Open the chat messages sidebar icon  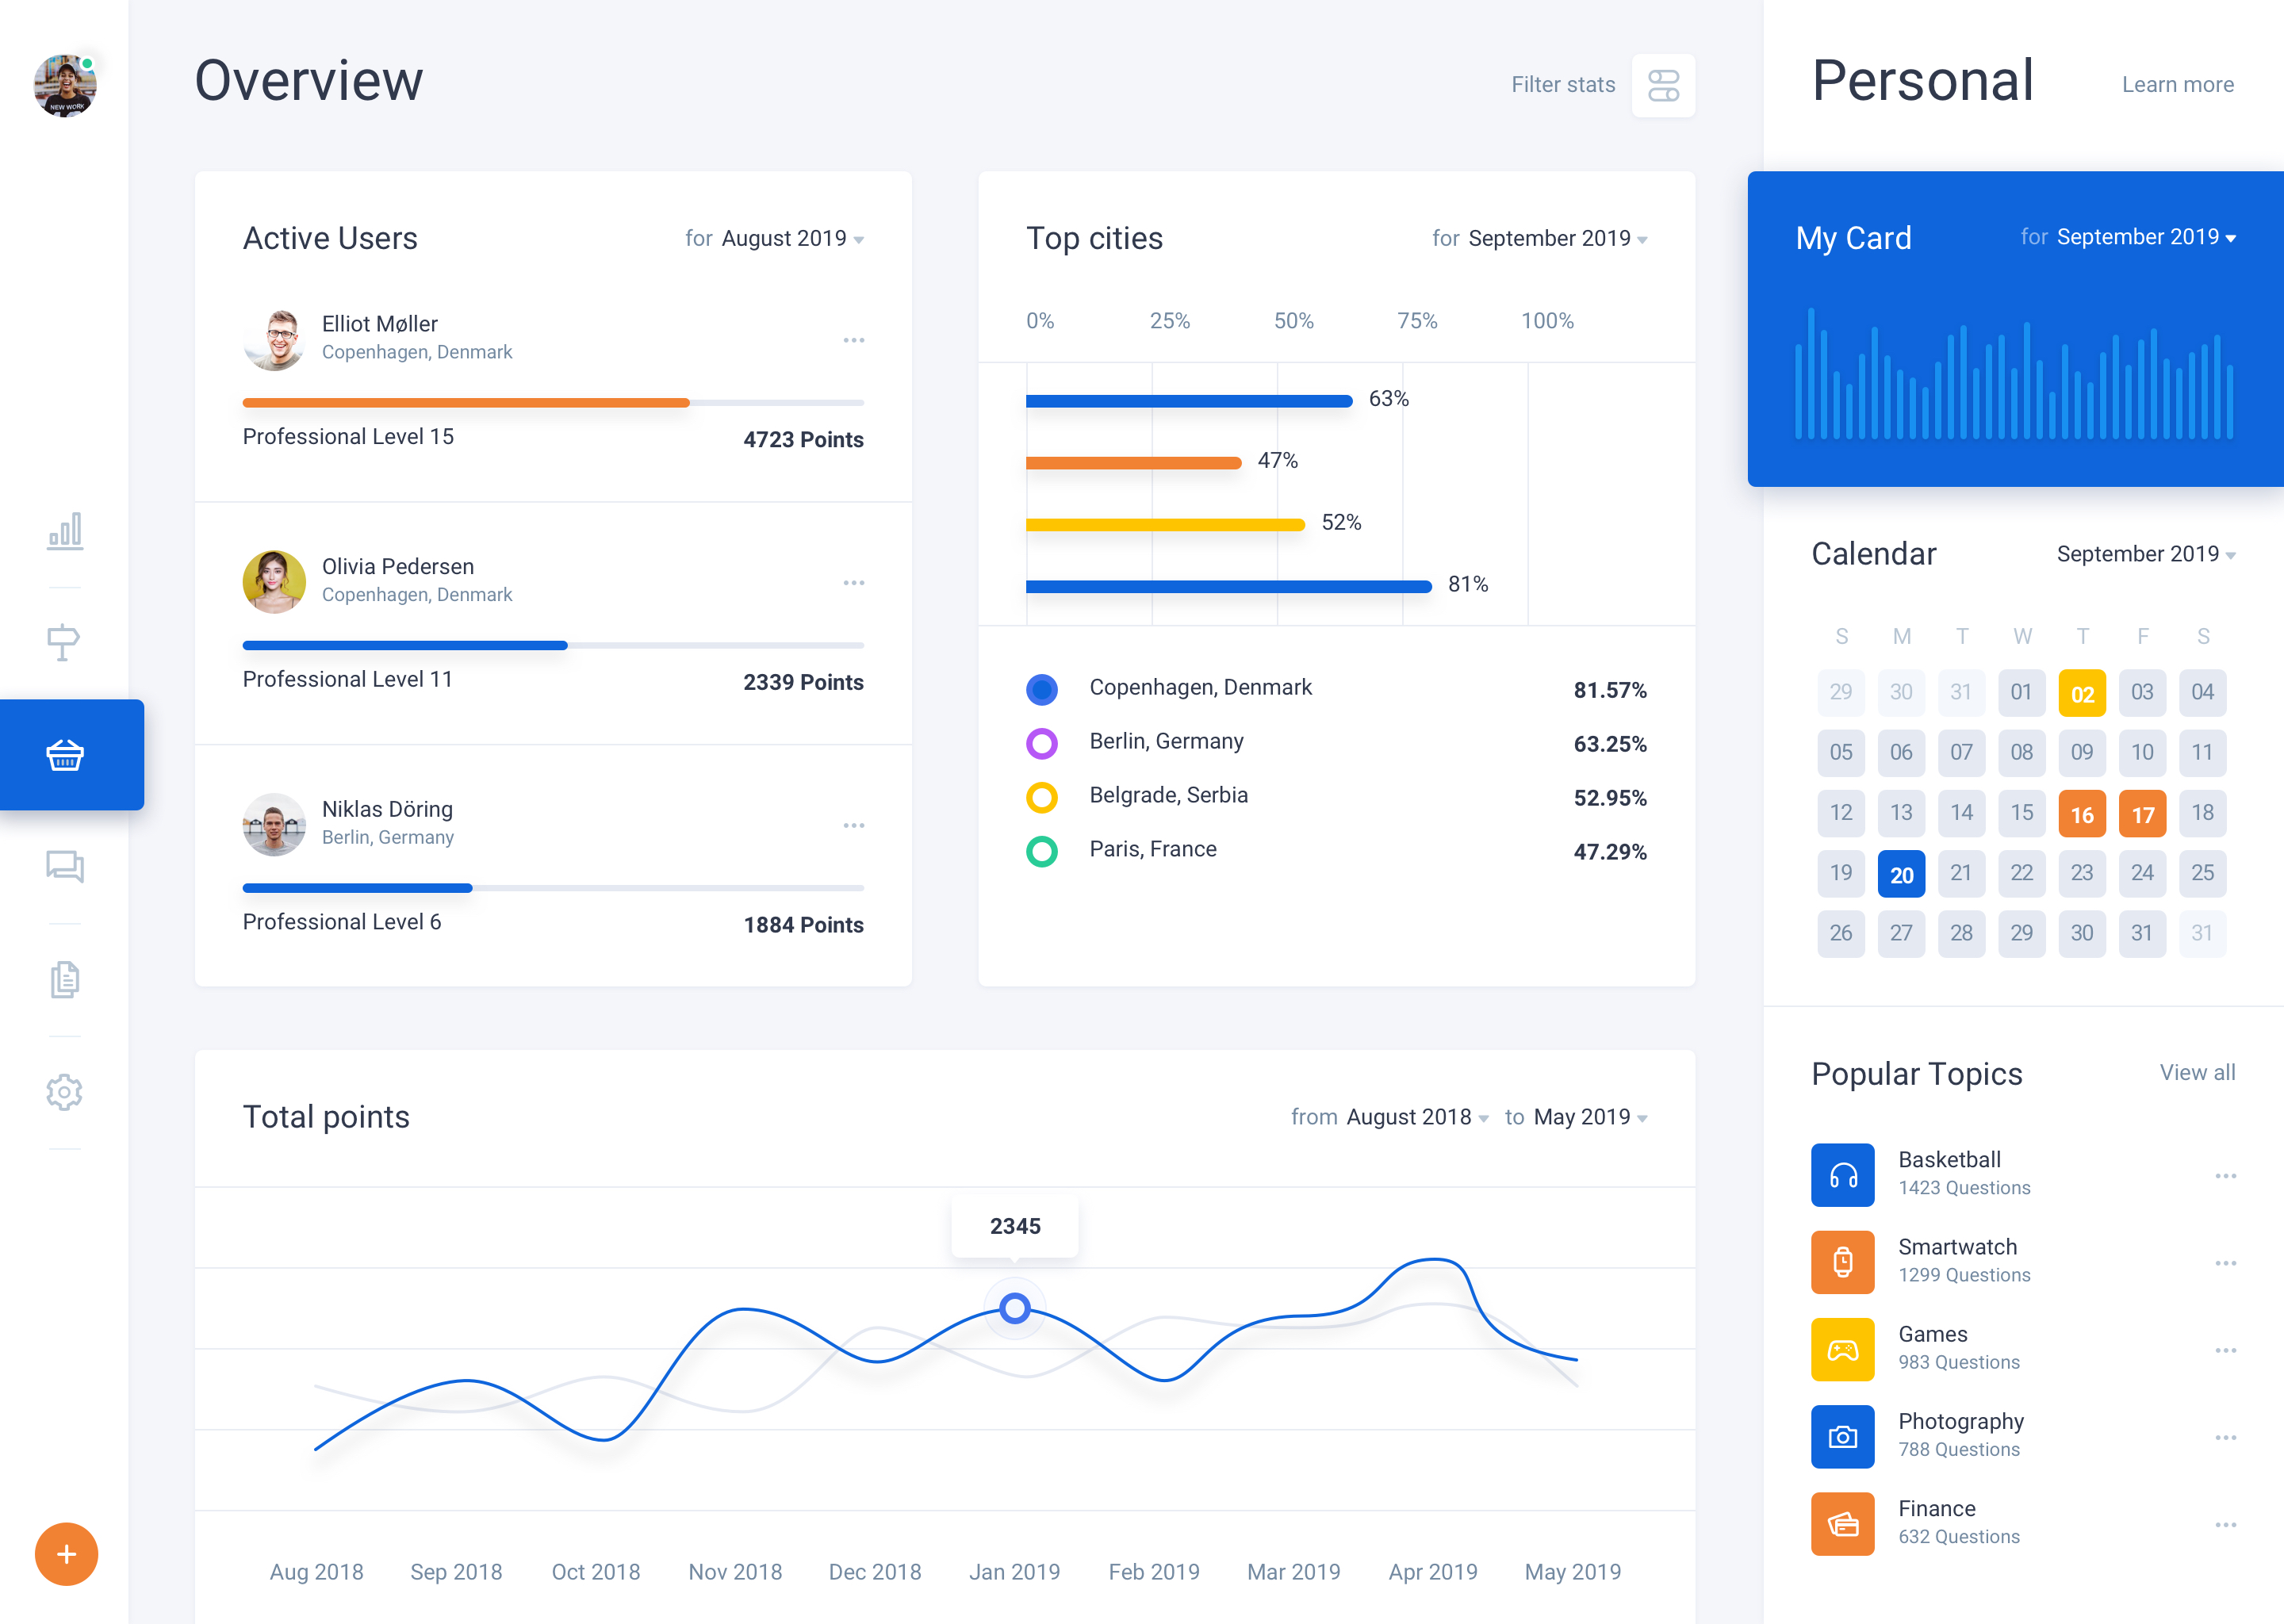tap(65, 866)
